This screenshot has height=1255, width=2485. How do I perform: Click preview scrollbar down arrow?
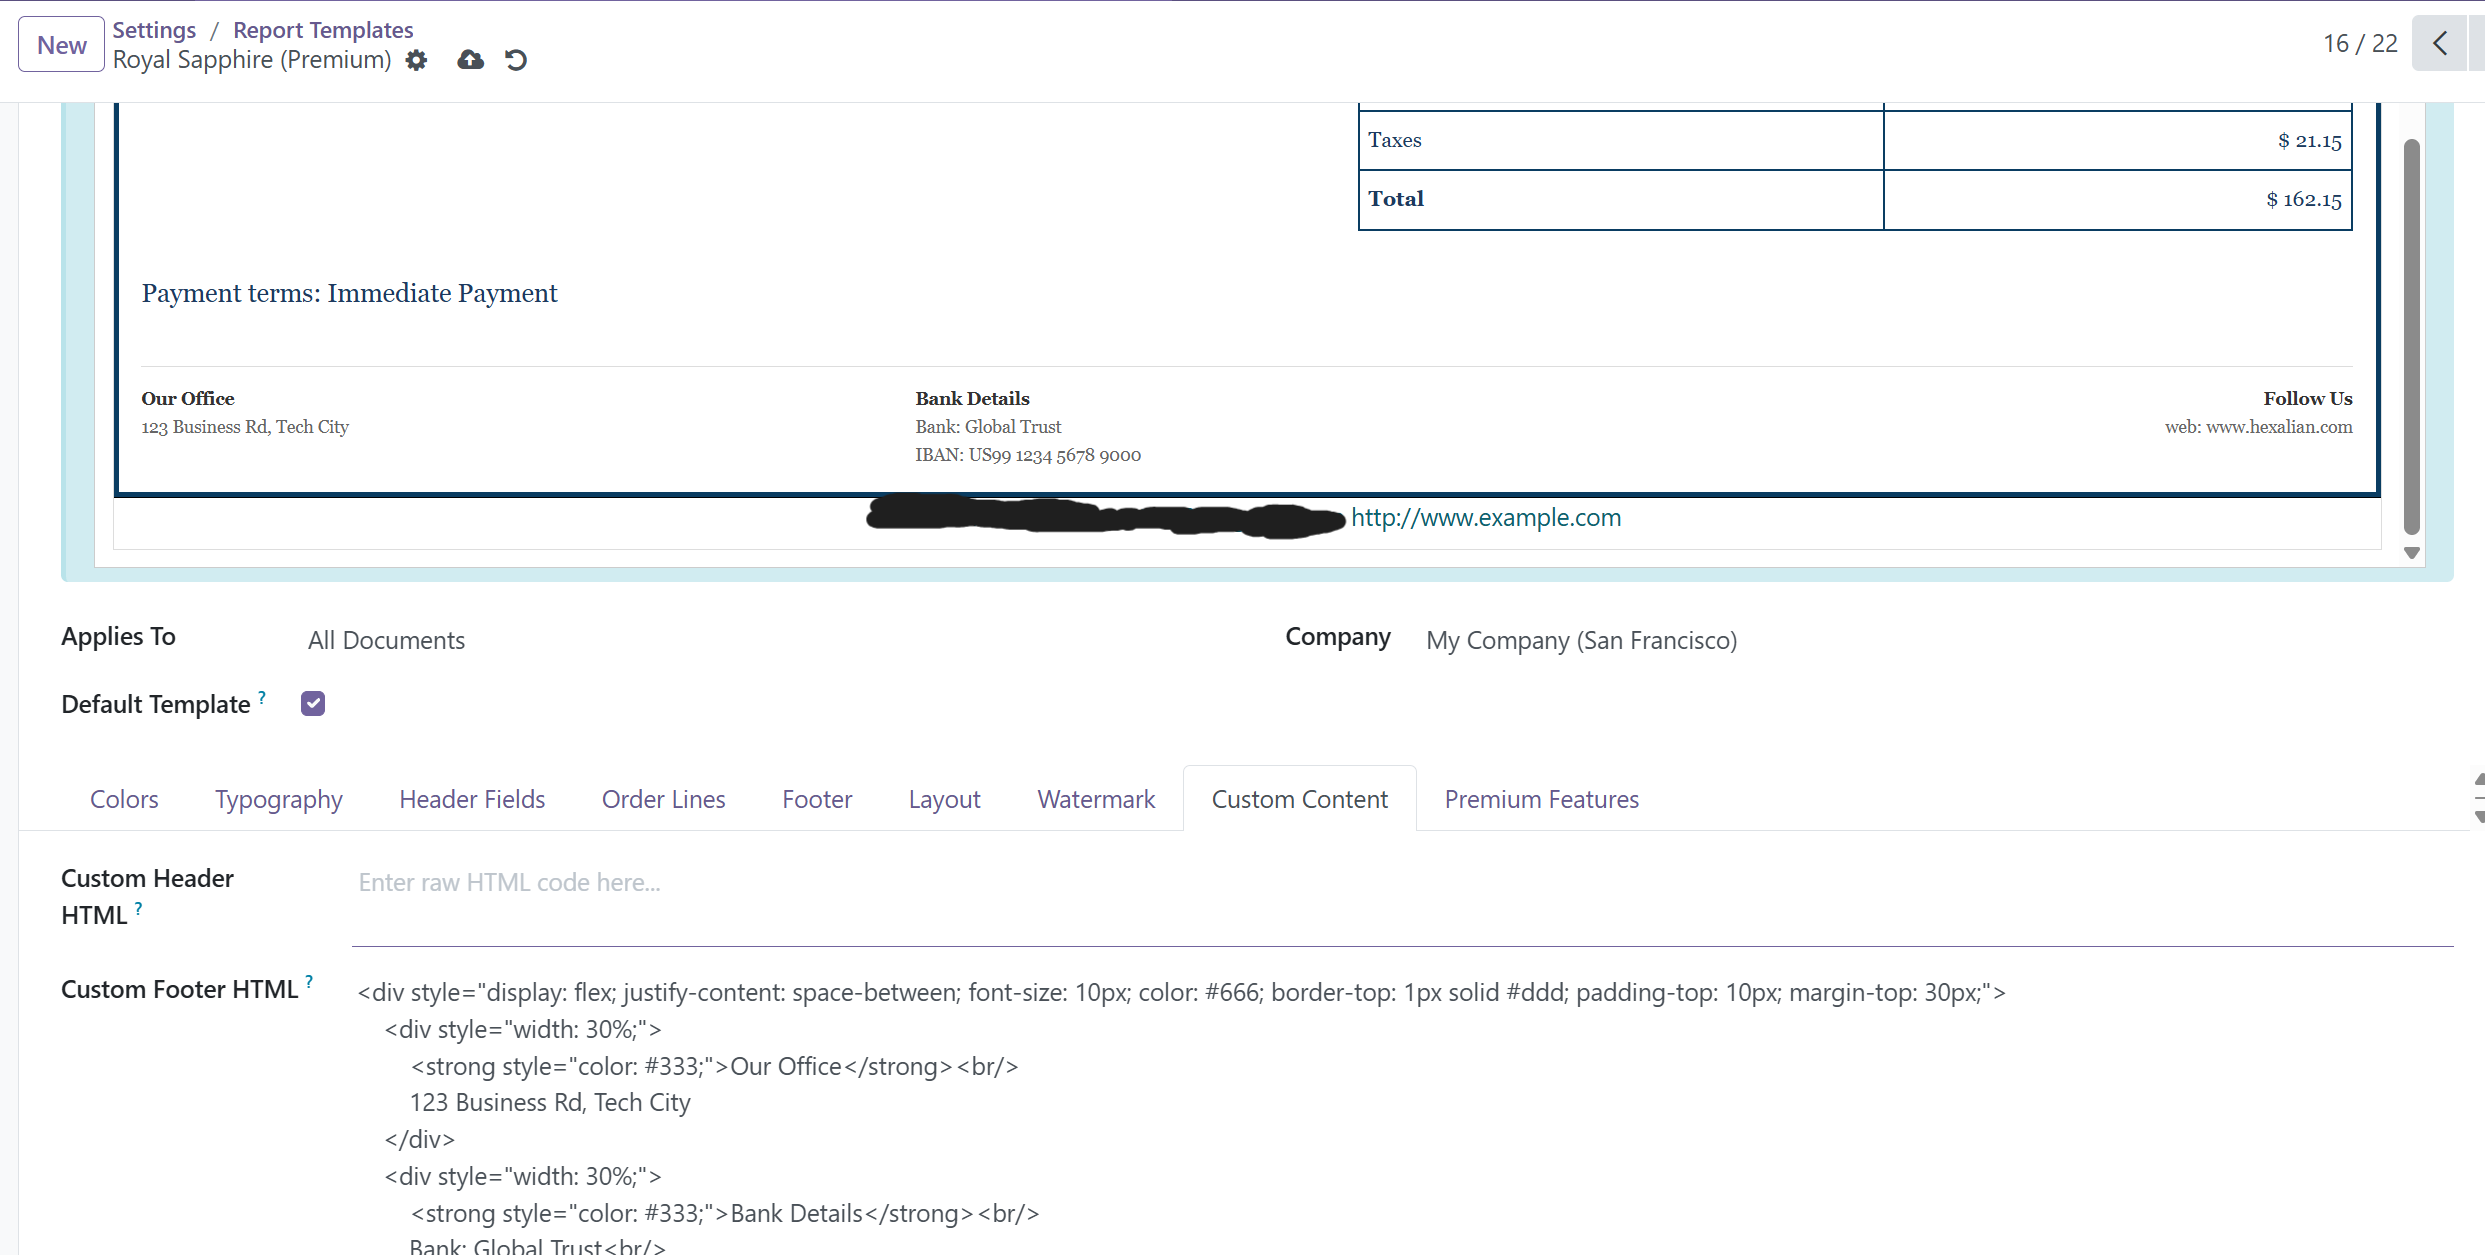(x=2412, y=553)
